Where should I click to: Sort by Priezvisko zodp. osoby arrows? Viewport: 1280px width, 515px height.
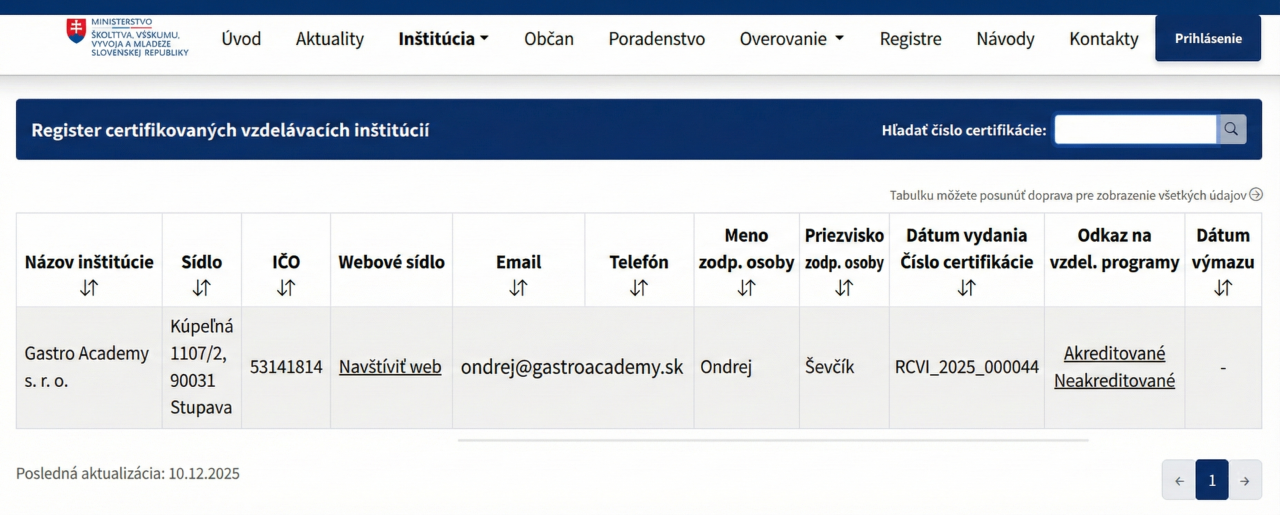844,288
